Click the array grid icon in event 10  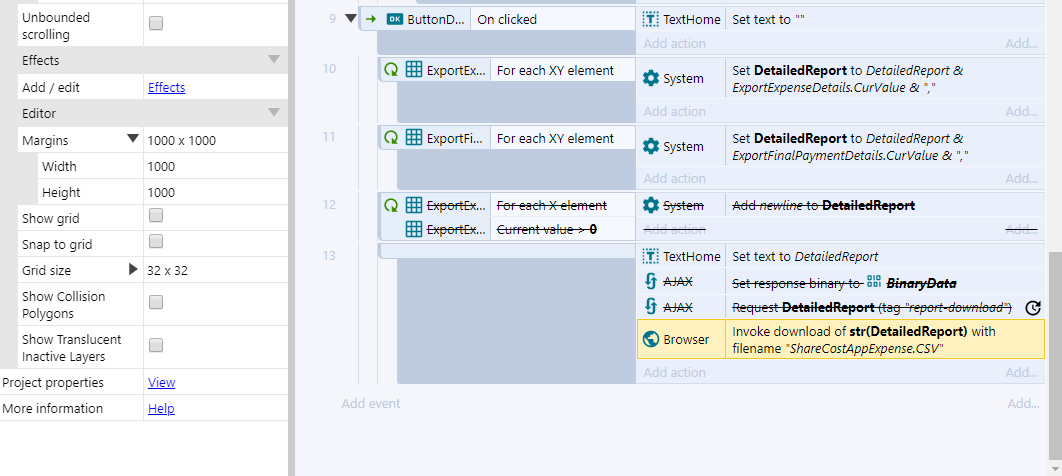pyautogui.click(x=413, y=70)
